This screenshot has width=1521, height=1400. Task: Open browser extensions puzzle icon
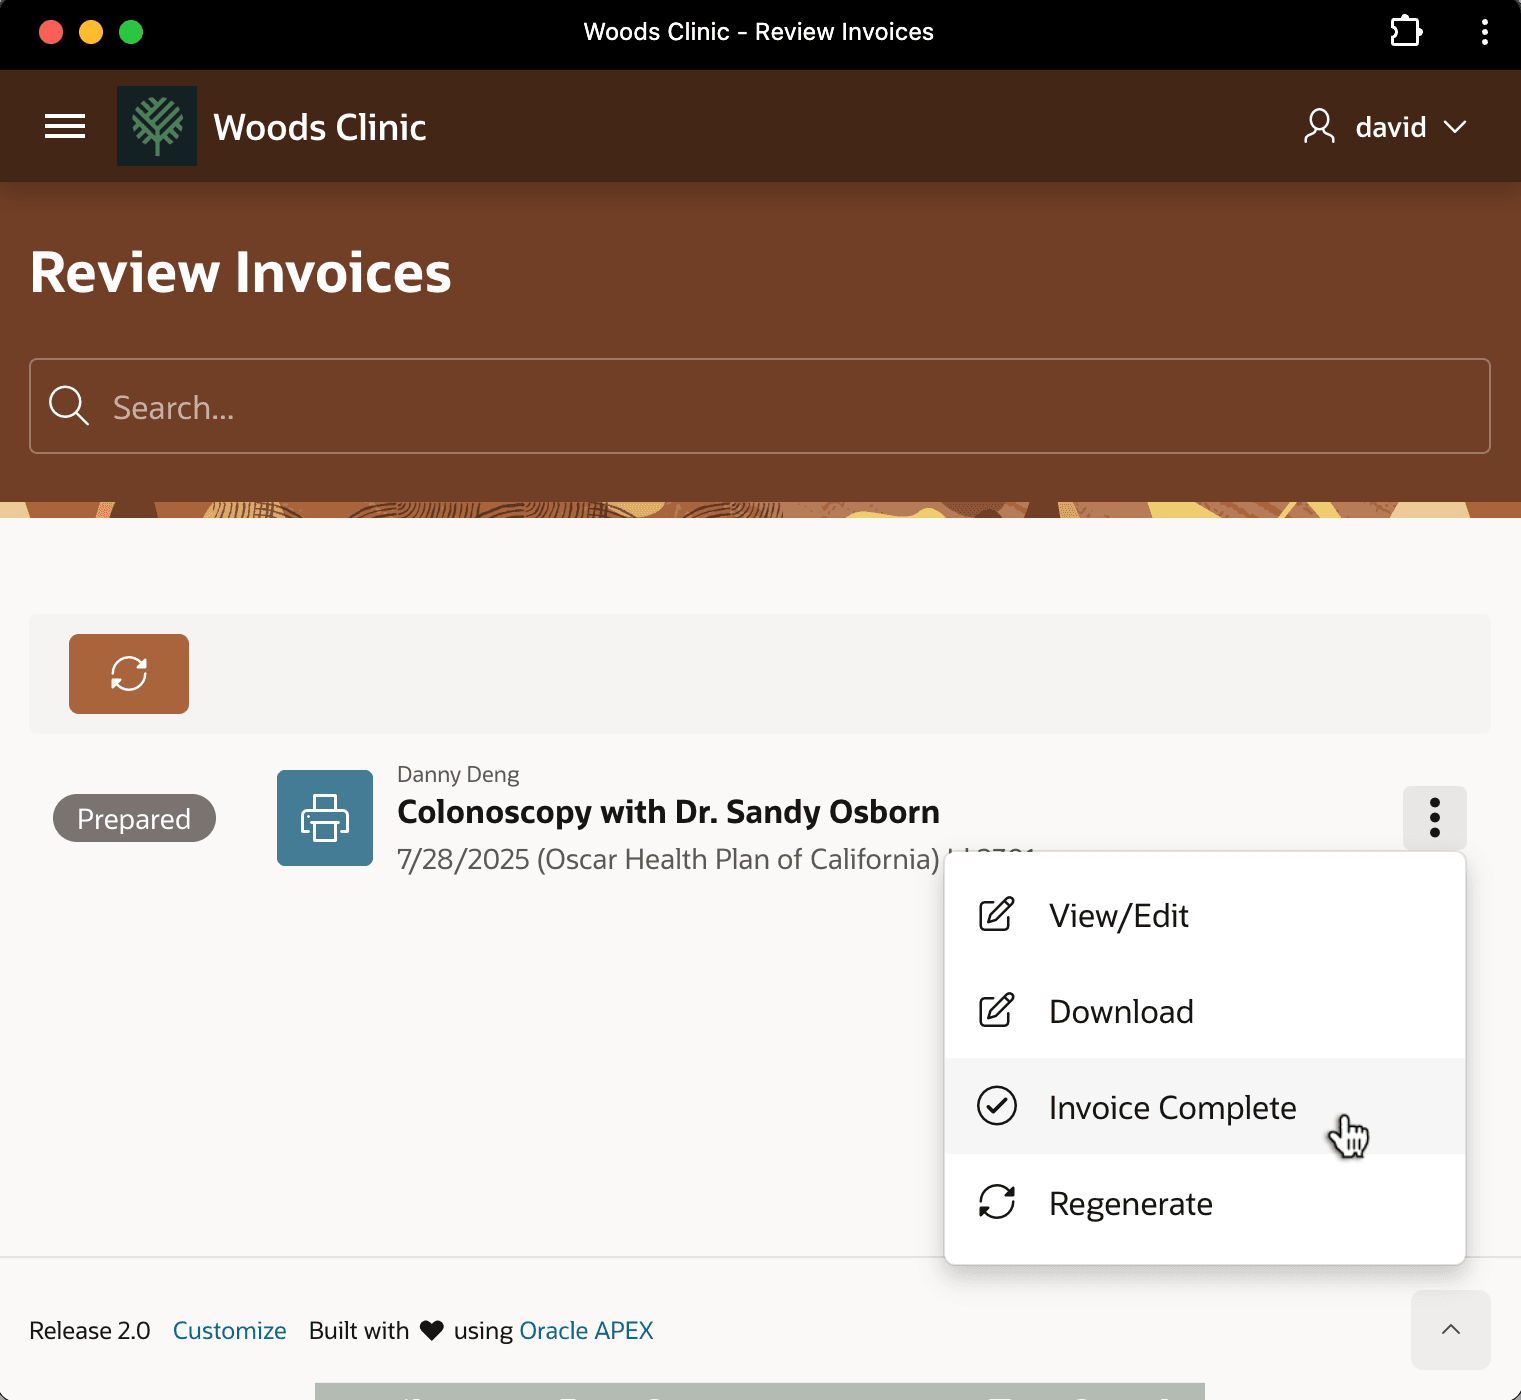coord(1406,32)
